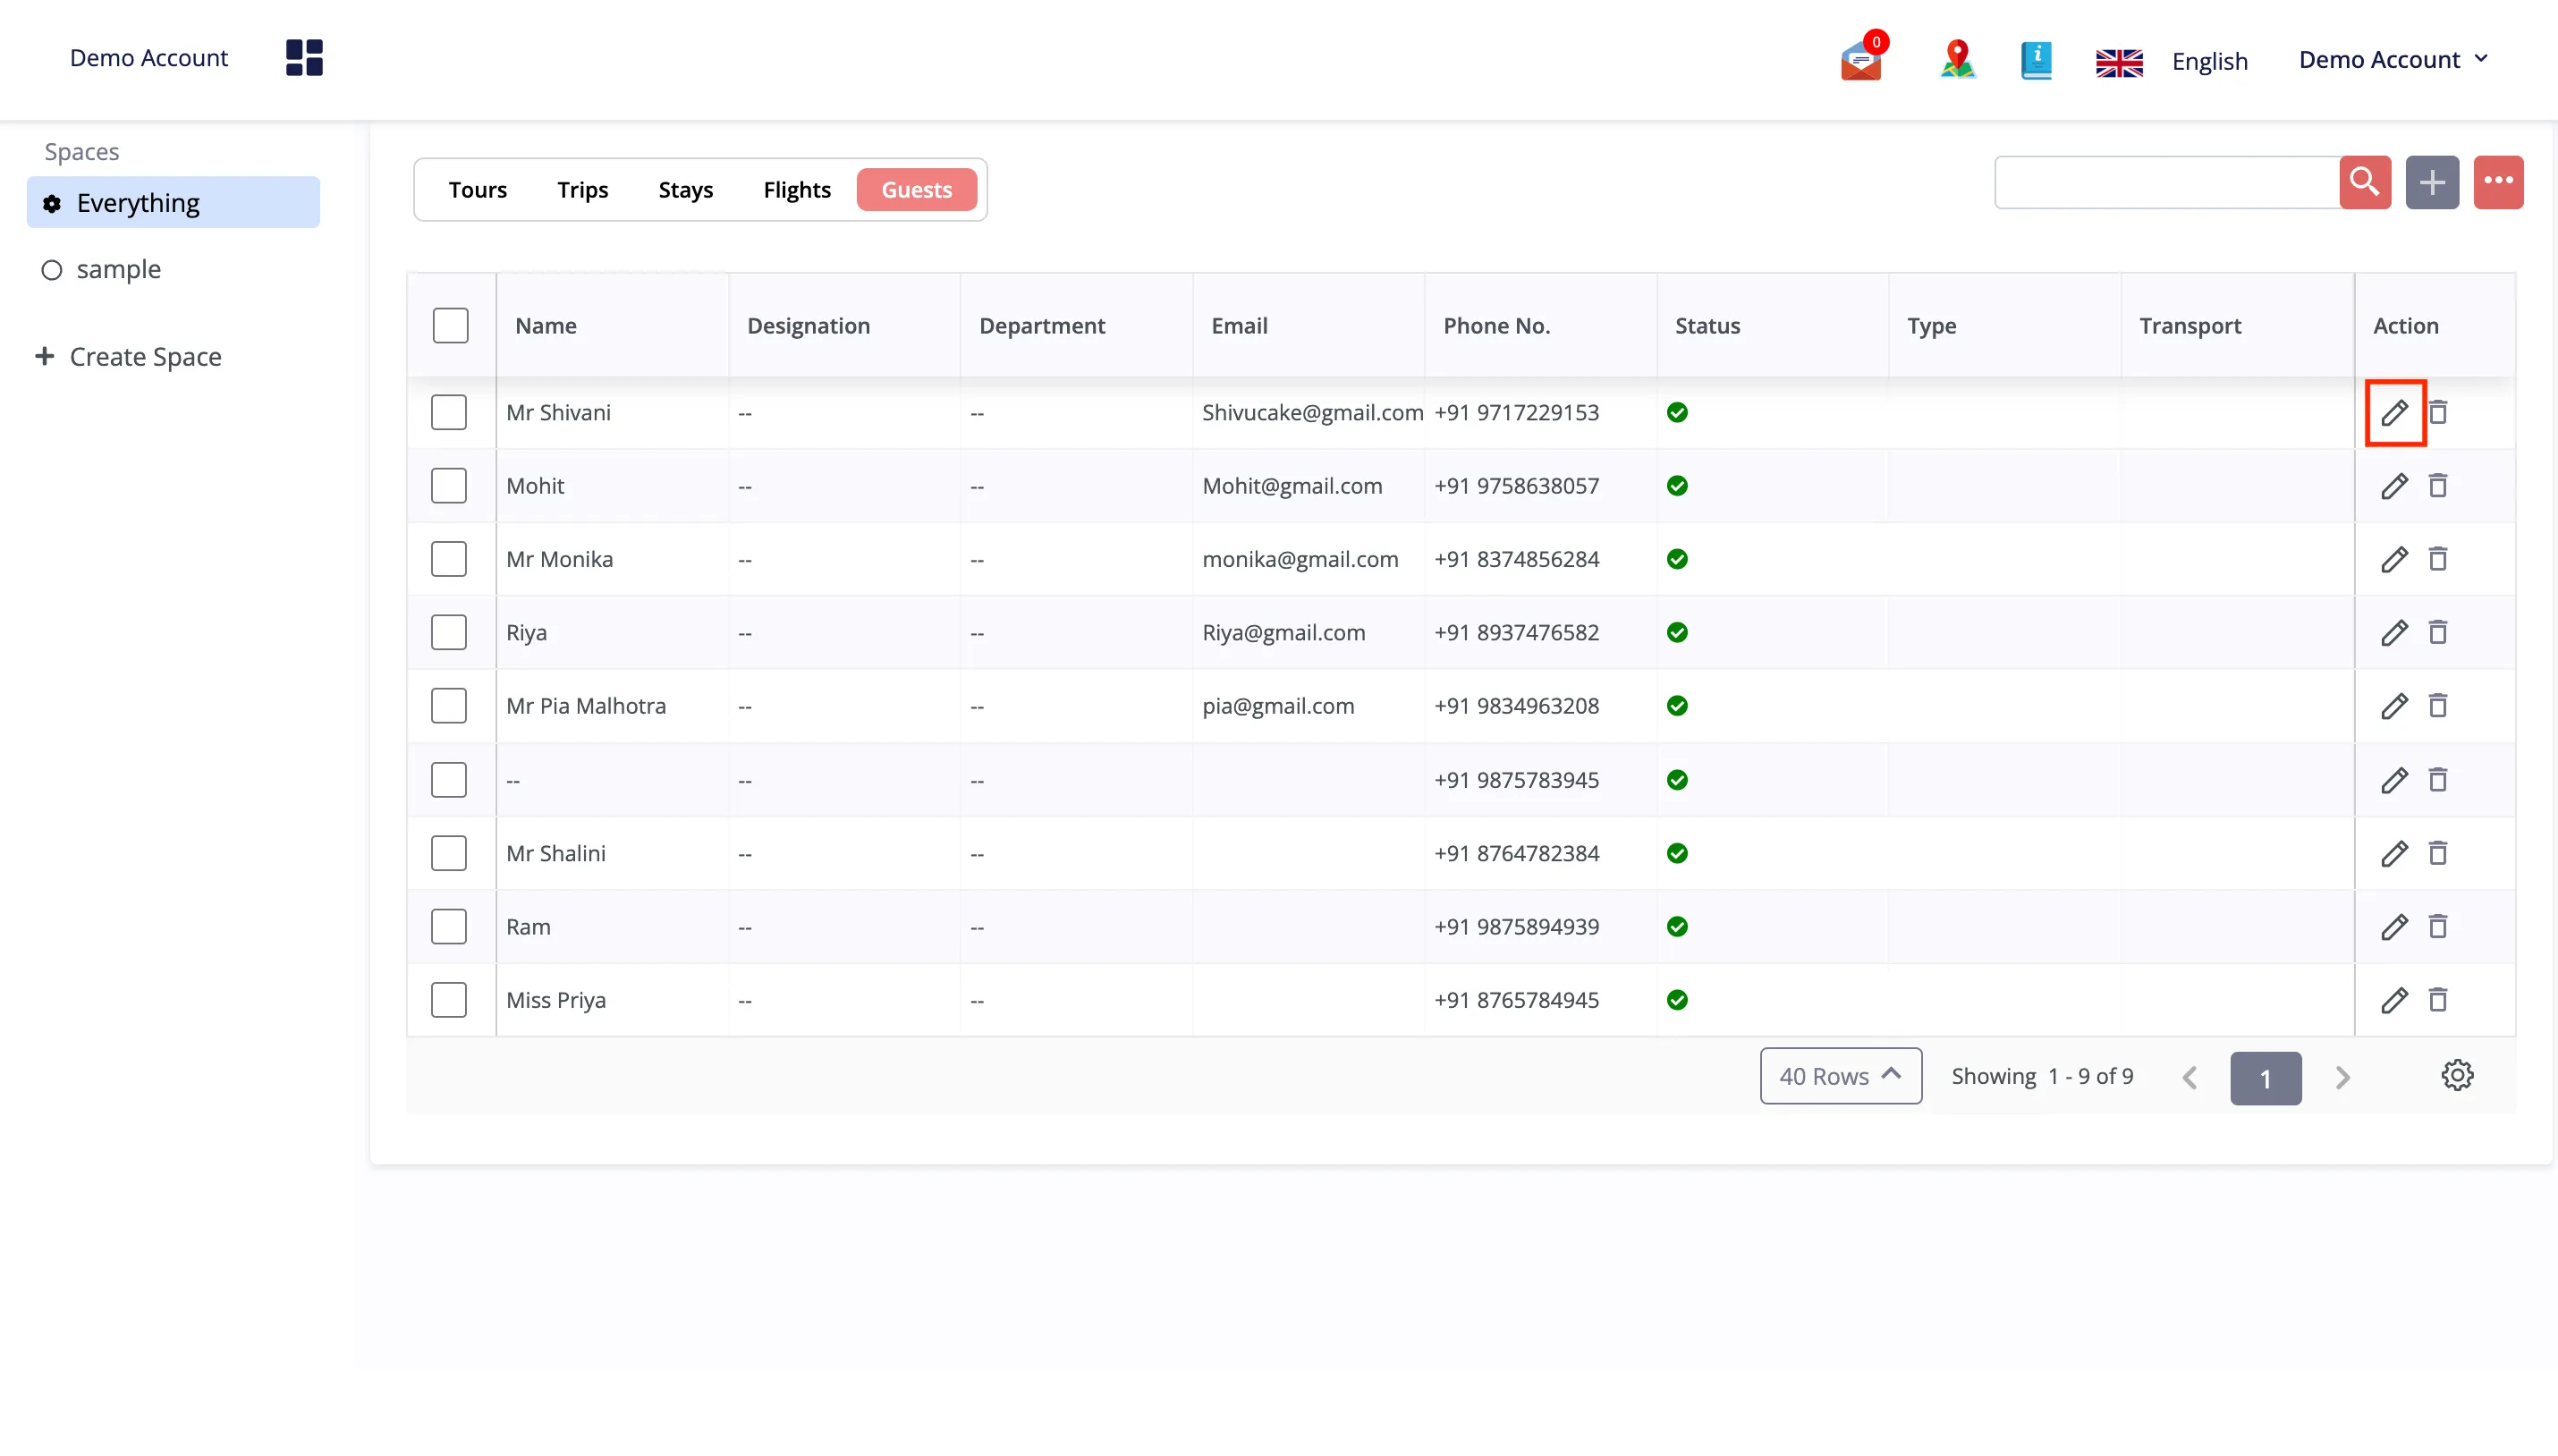The width and height of the screenshot is (2558, 1456).
Task: Click the Designation column header
Action: pos(808,326)
